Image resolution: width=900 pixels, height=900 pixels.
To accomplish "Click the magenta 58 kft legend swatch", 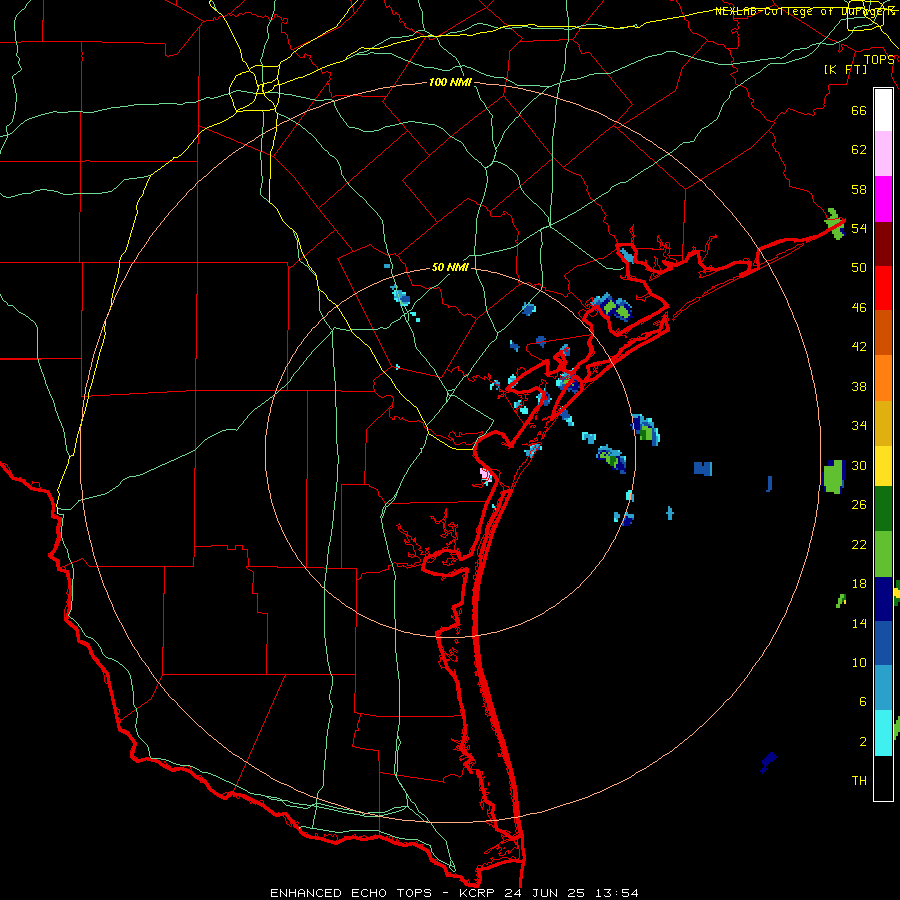I will (x=883, y=199).
